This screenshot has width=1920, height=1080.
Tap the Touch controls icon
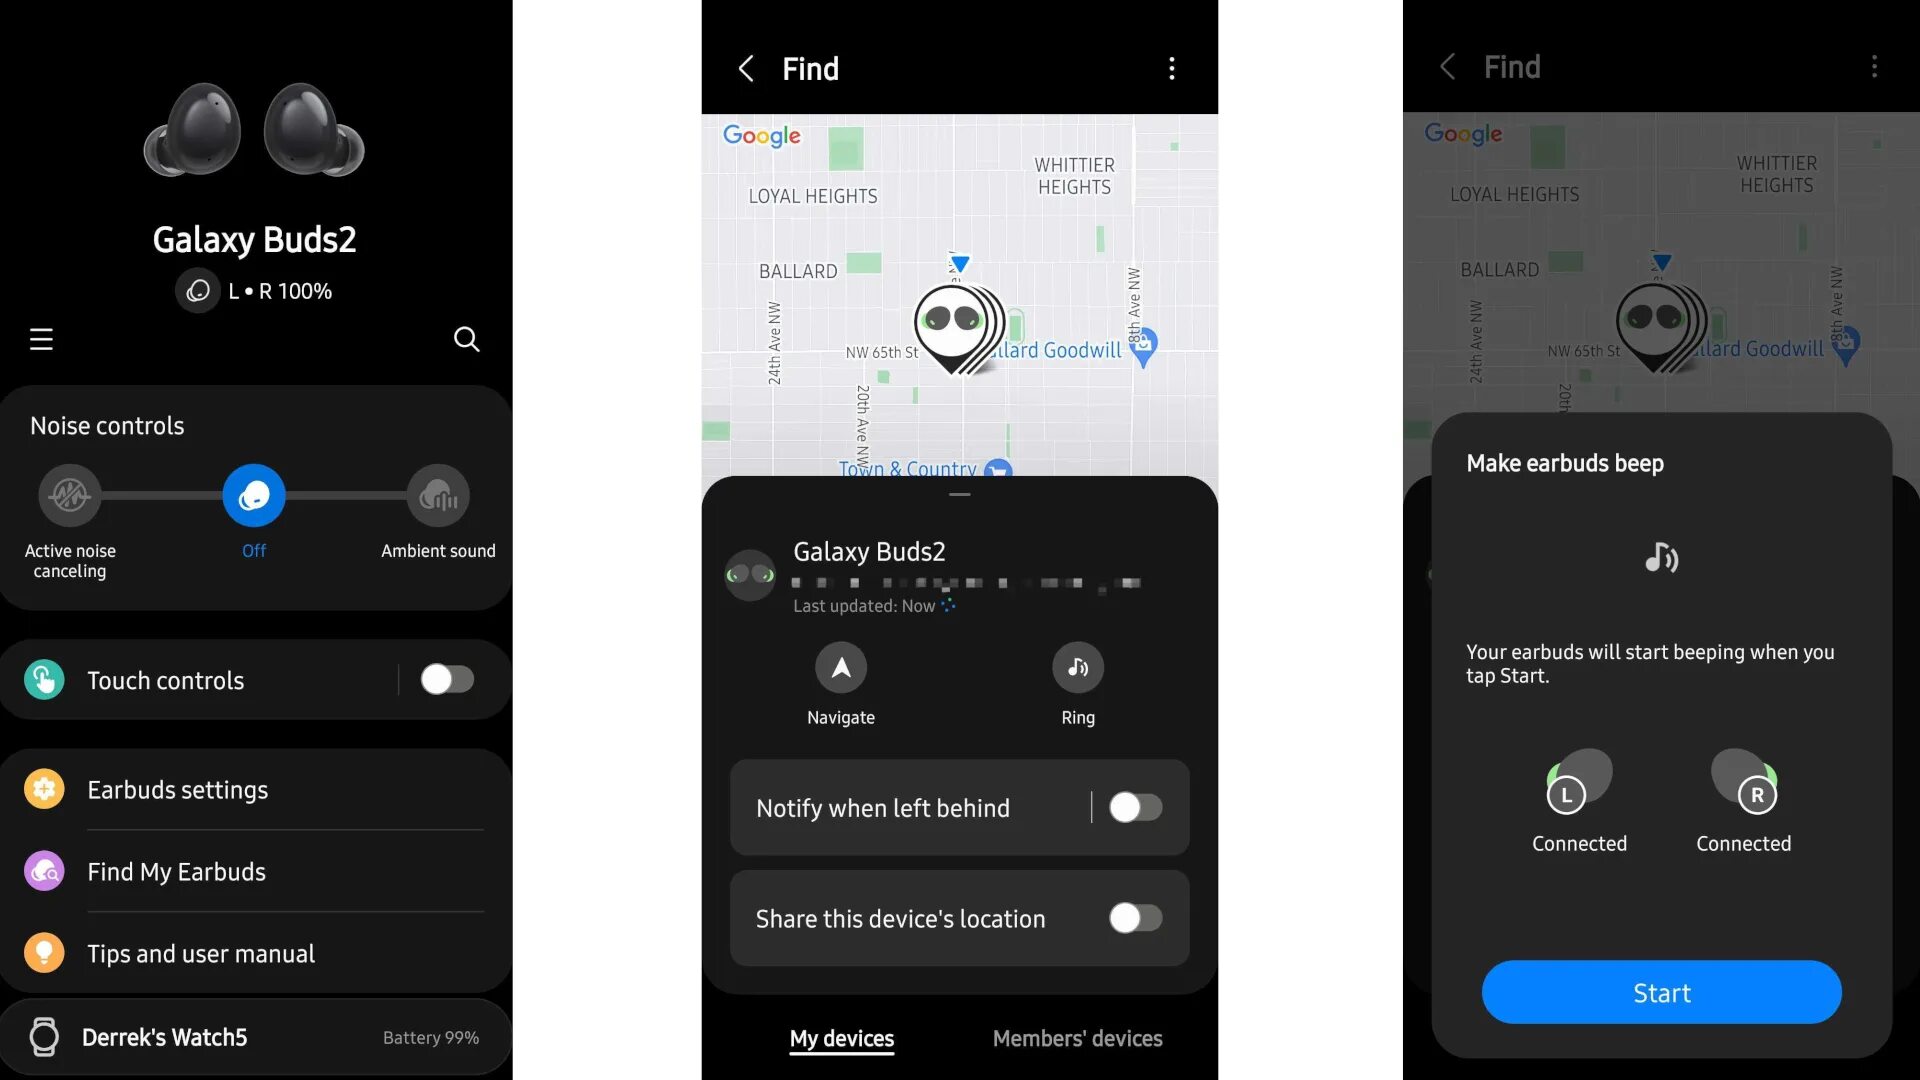[x=44, y=678]
